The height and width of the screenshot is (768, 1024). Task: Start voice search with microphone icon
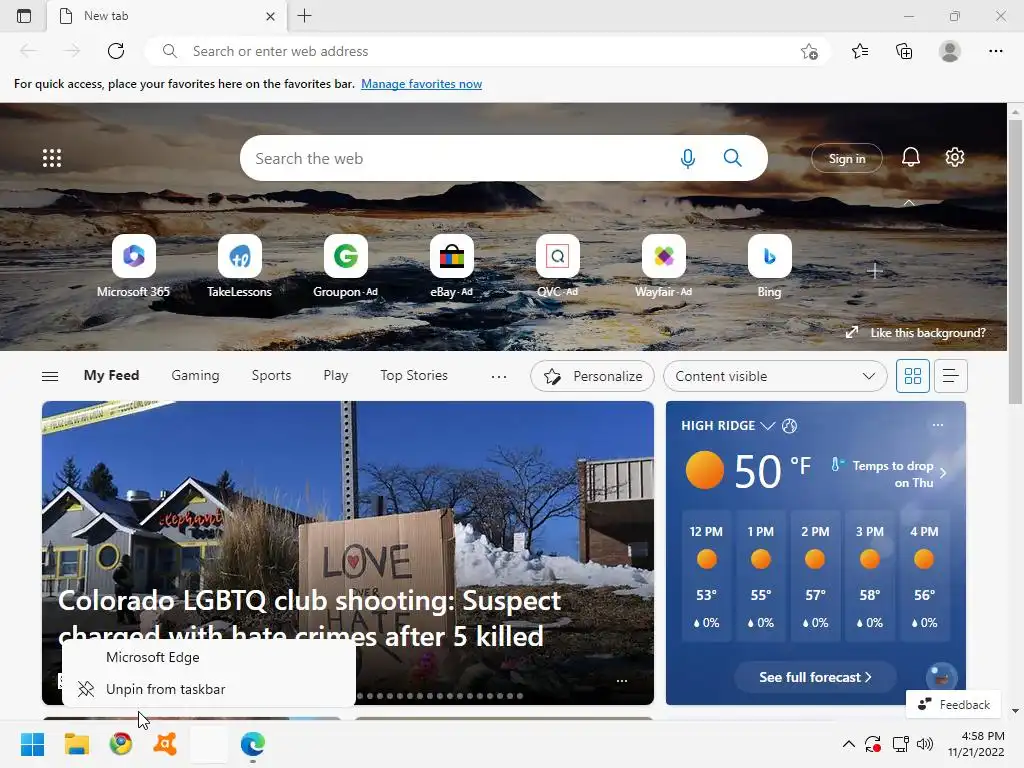point(688,158)
